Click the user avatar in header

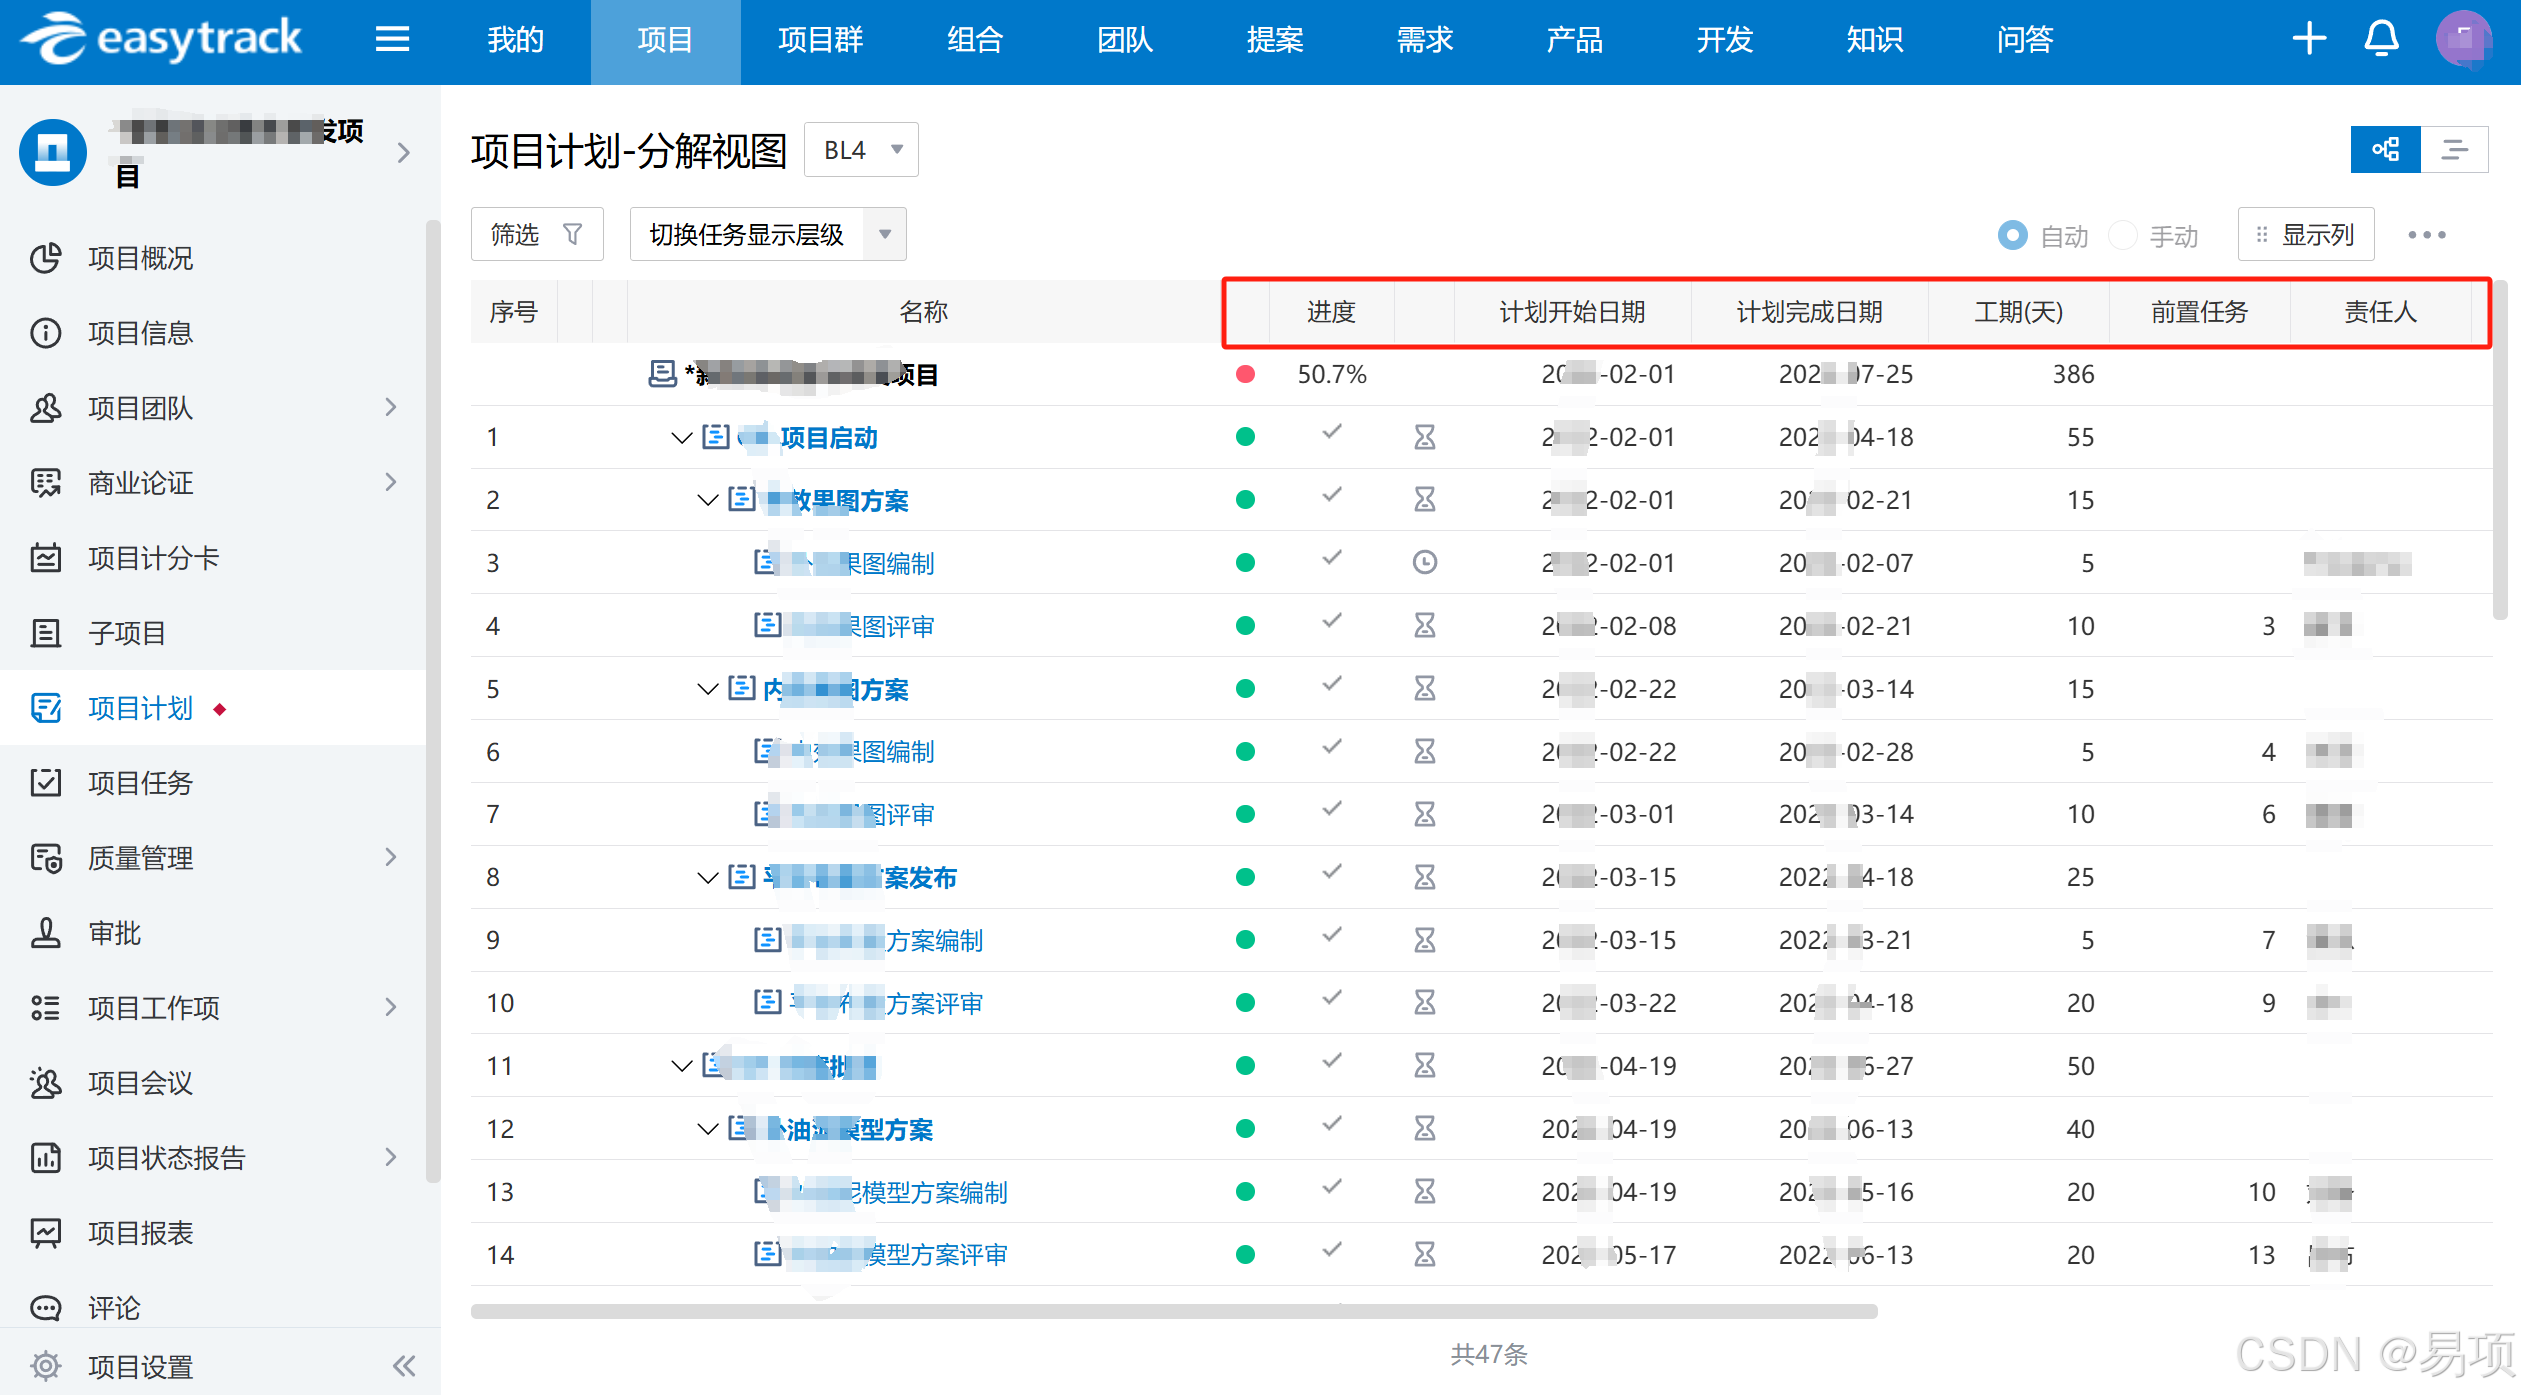coord(2463,40)
